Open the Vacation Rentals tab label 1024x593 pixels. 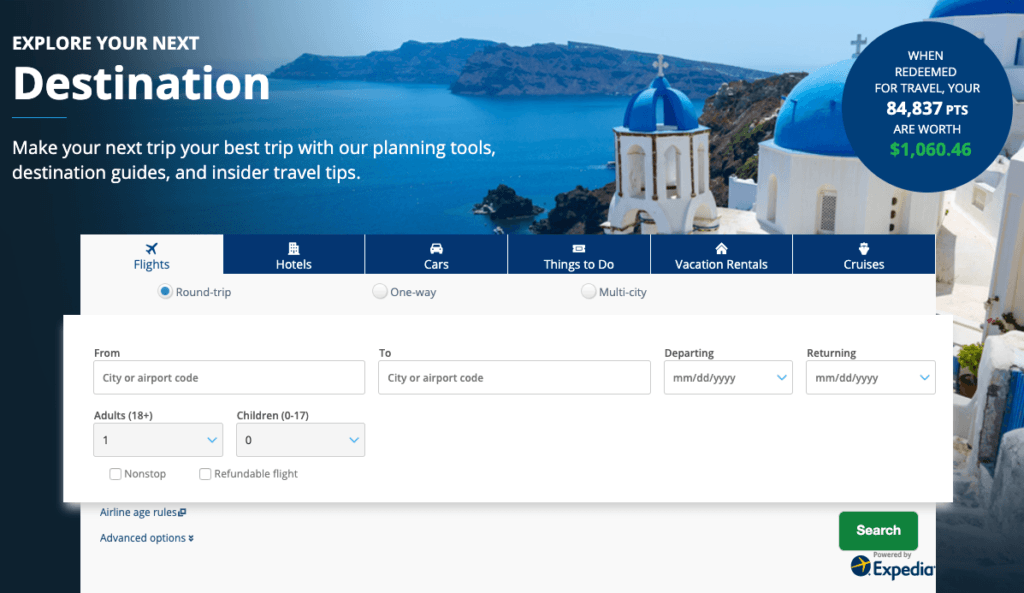[x=721, y=264]
